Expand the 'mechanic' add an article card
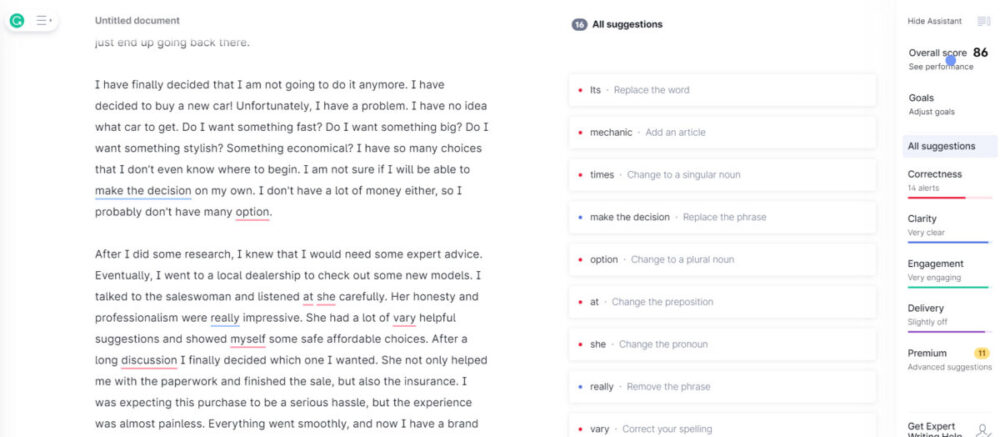Screen dimensions: 1000x437 (722, 133)
